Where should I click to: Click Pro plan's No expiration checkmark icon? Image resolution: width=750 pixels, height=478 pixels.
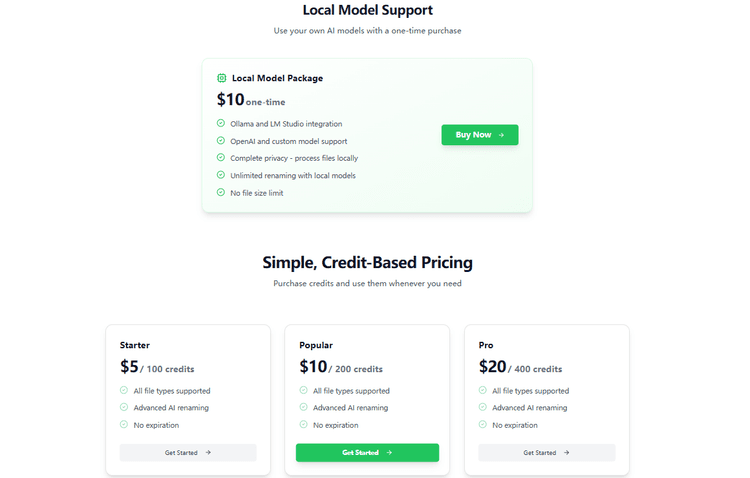pos(483,425)
